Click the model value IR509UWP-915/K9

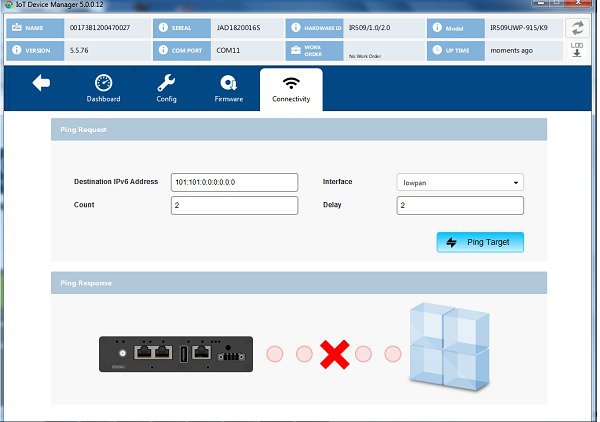(519, 28)
